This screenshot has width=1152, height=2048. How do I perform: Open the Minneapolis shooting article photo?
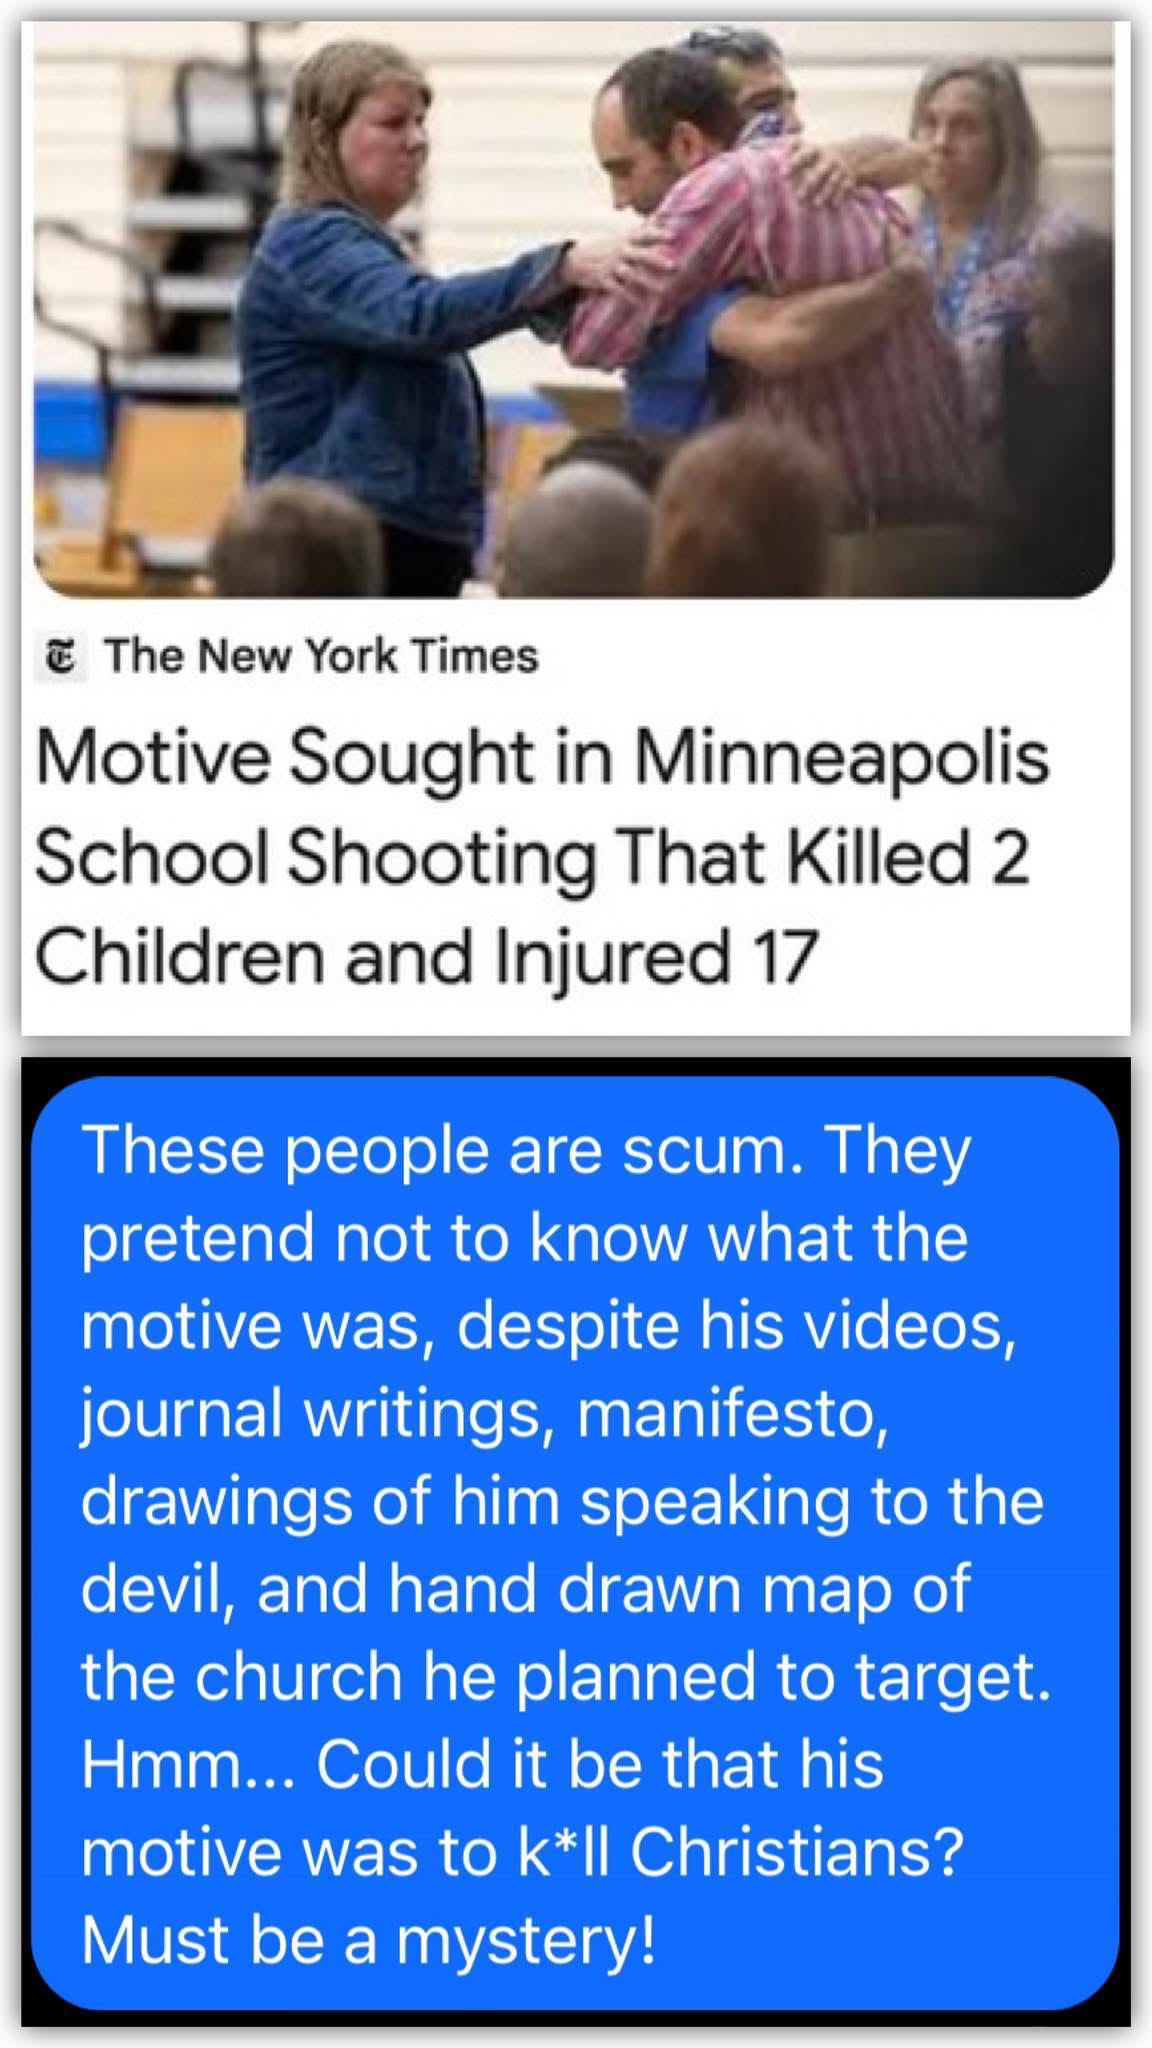[575, 310]
